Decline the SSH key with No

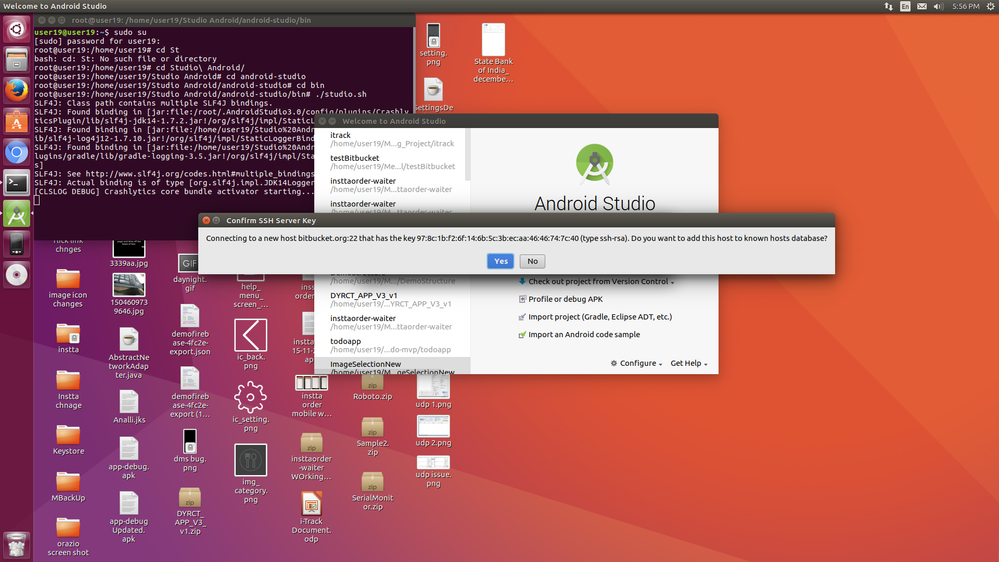coord(532,261)
